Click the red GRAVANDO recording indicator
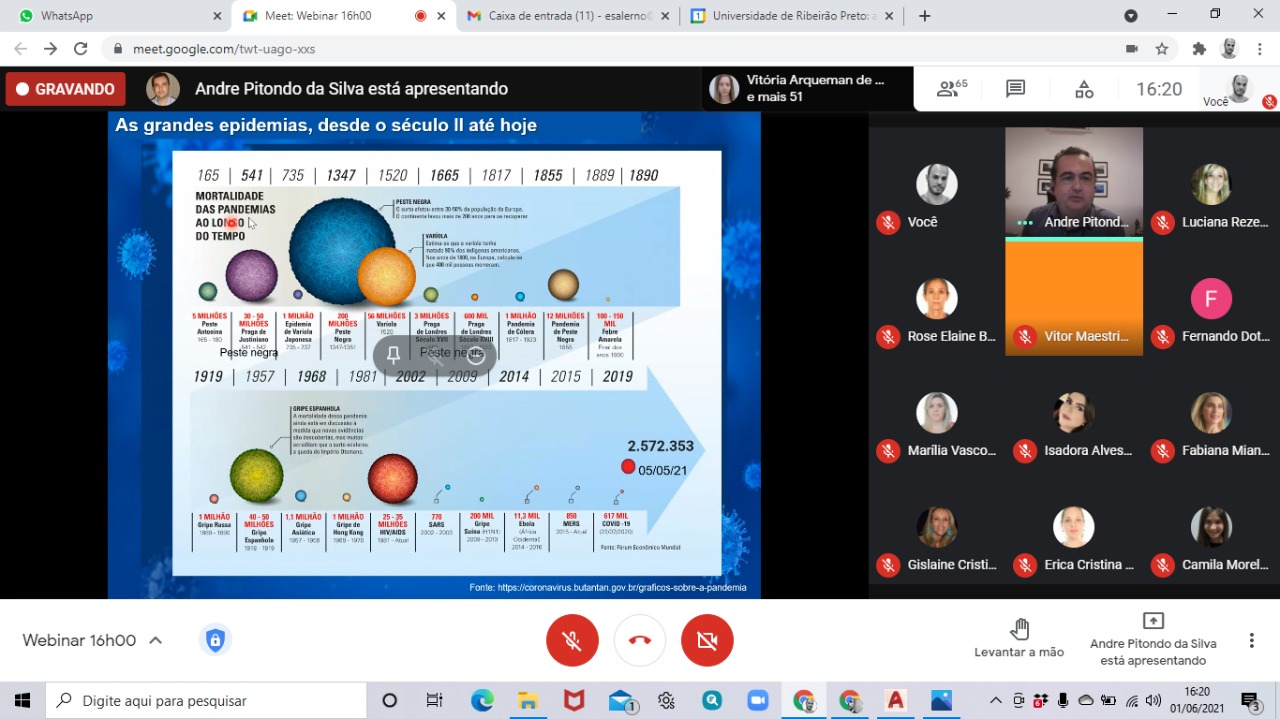Image resolution: width=1280 pixels, height=719 pixels. pos(65,89)
